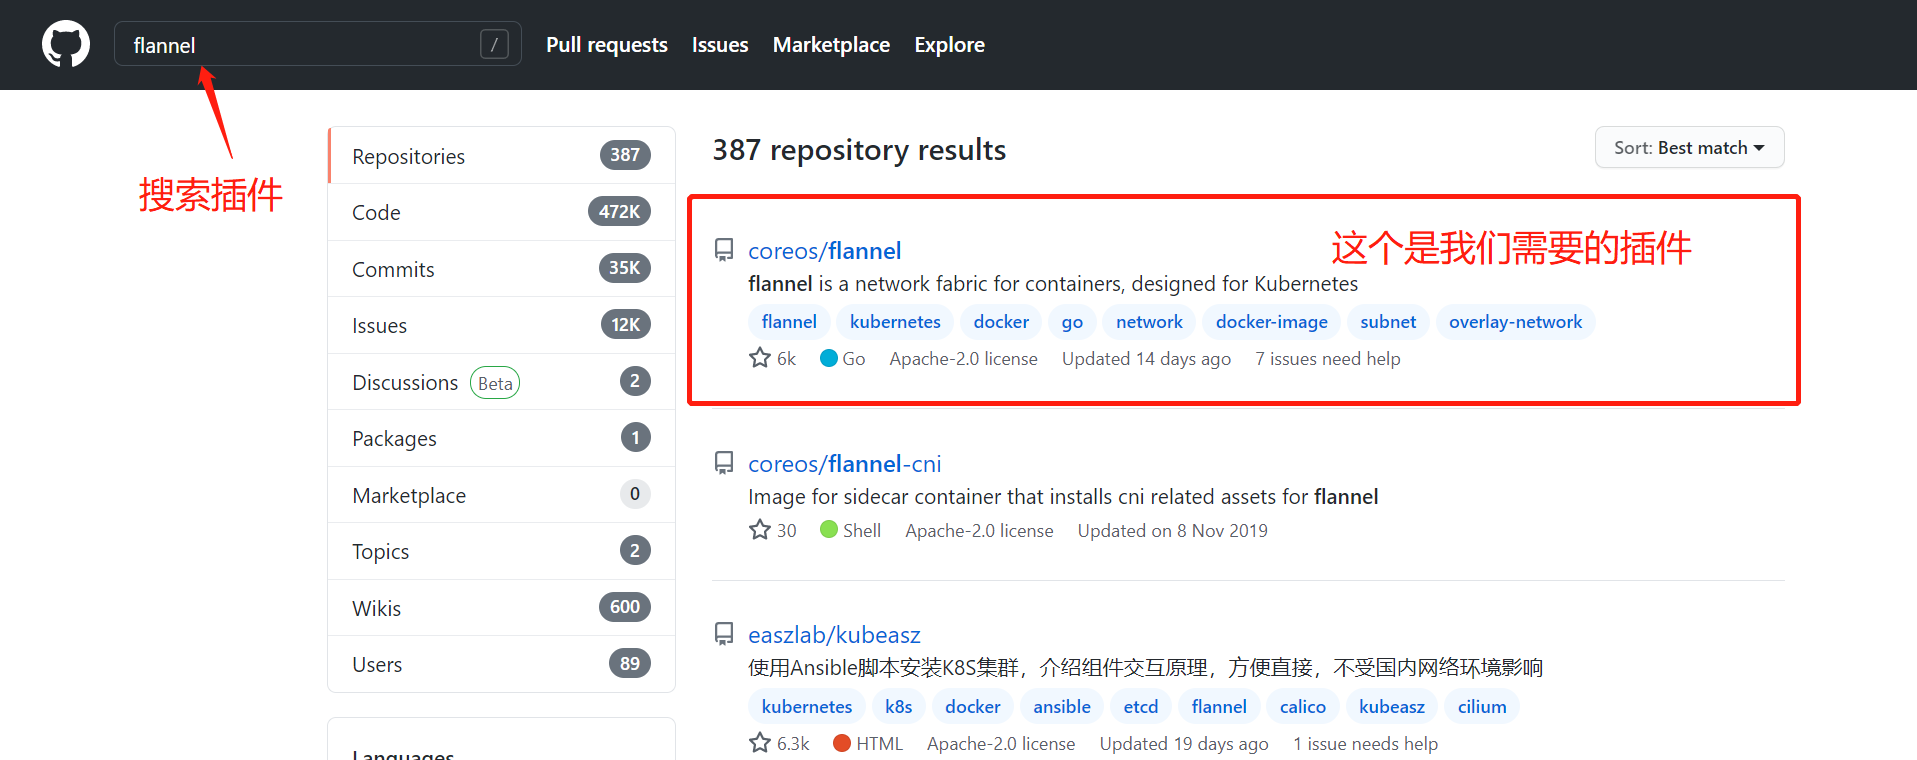
Task: Click the 600 count badge beside Wikis
Action: tap(625, 607)
